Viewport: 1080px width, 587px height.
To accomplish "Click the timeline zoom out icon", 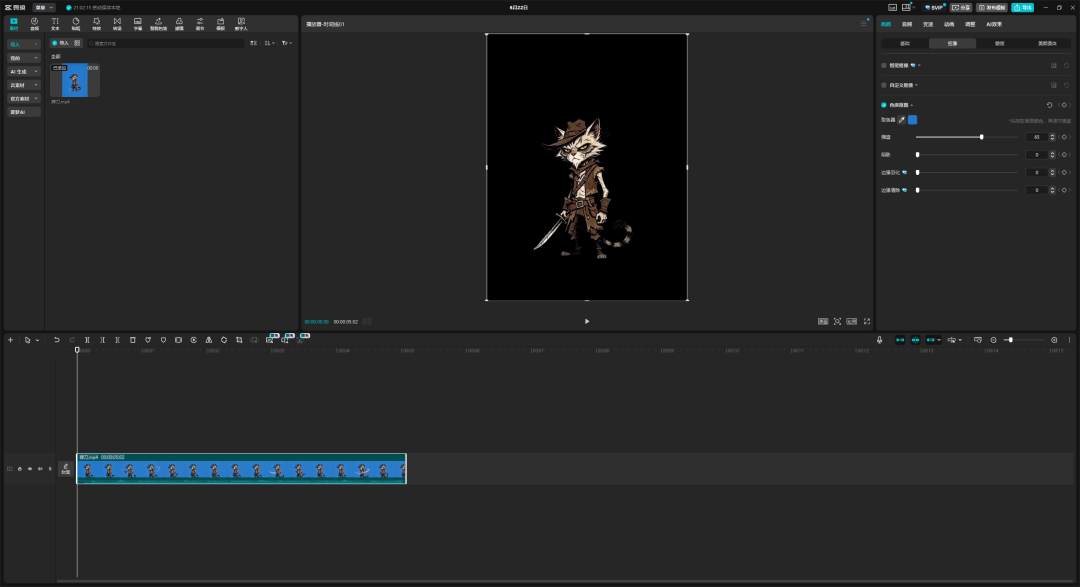I will [x=993, y=340].
